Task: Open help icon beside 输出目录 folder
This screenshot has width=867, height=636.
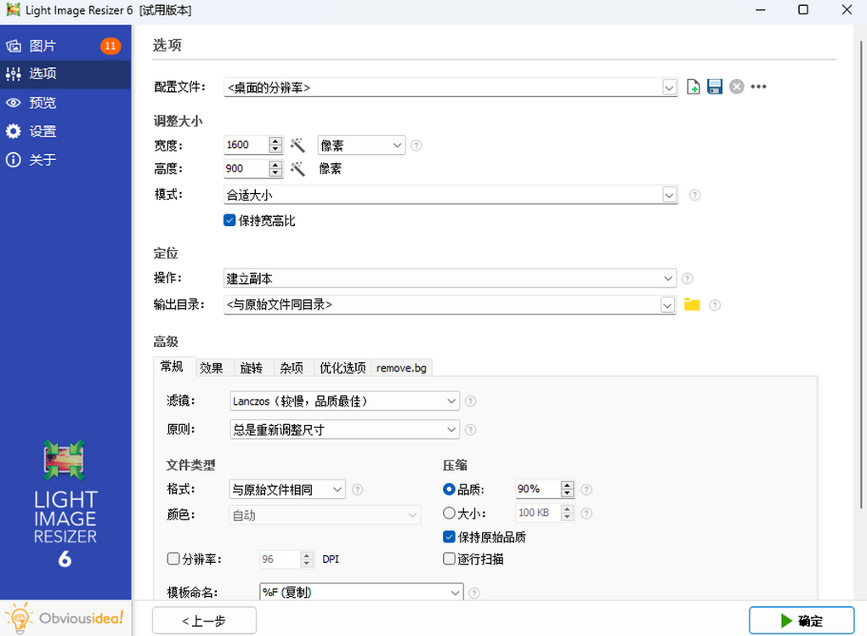Action: (x=714, y=305)
